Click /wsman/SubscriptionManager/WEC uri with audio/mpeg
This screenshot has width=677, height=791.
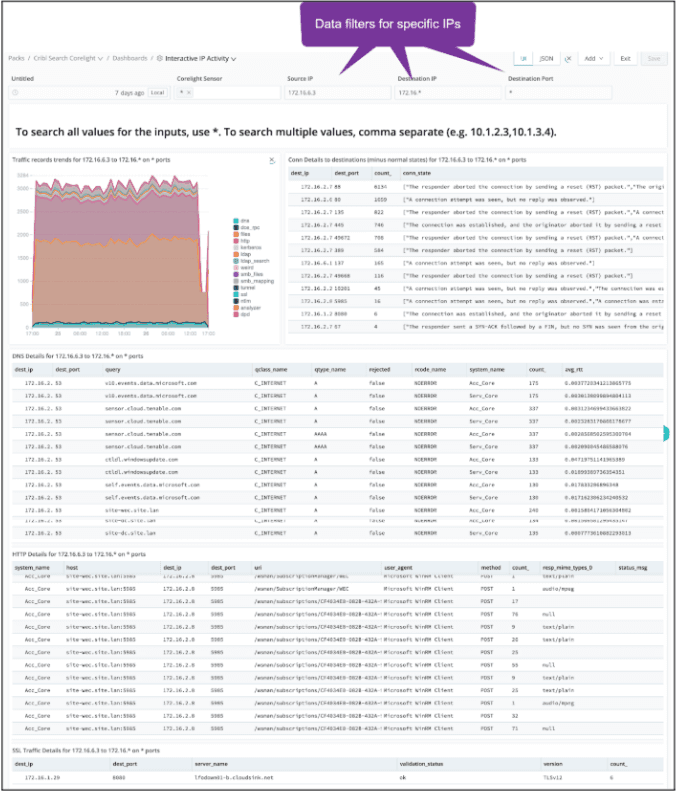(302, 589)
